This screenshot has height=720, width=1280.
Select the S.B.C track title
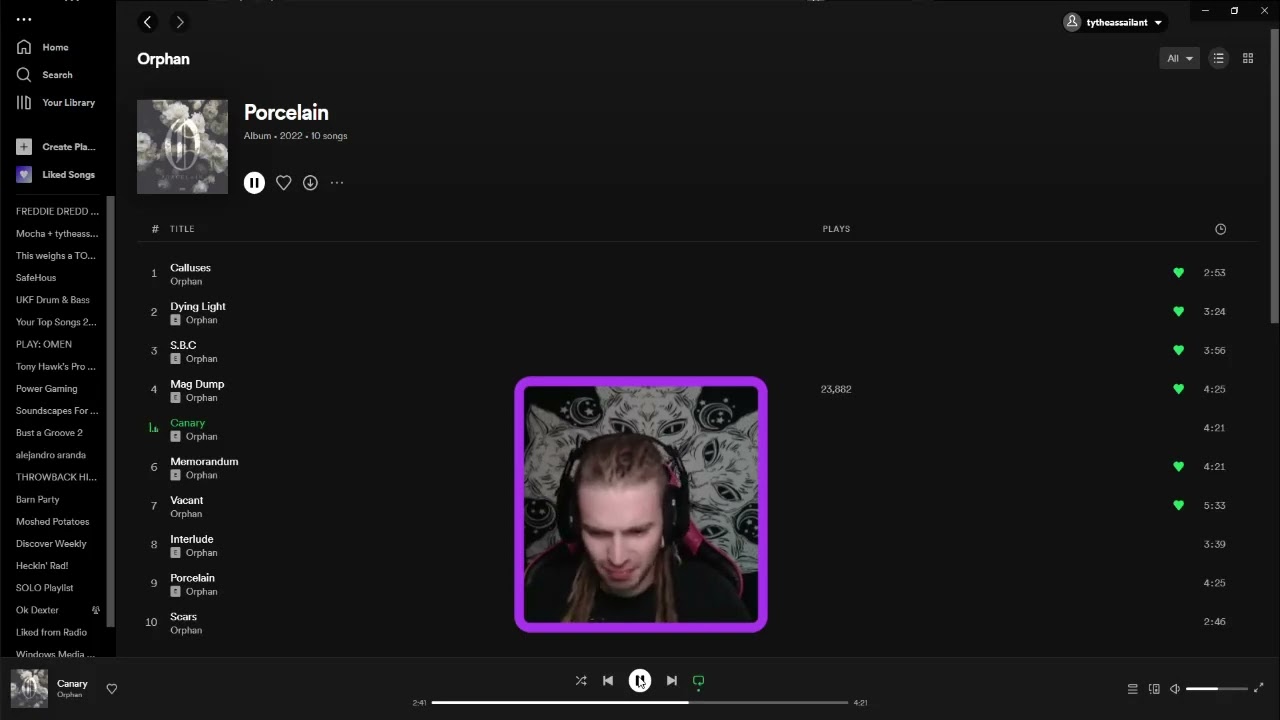pyautogui.click(x=183, y=345)
